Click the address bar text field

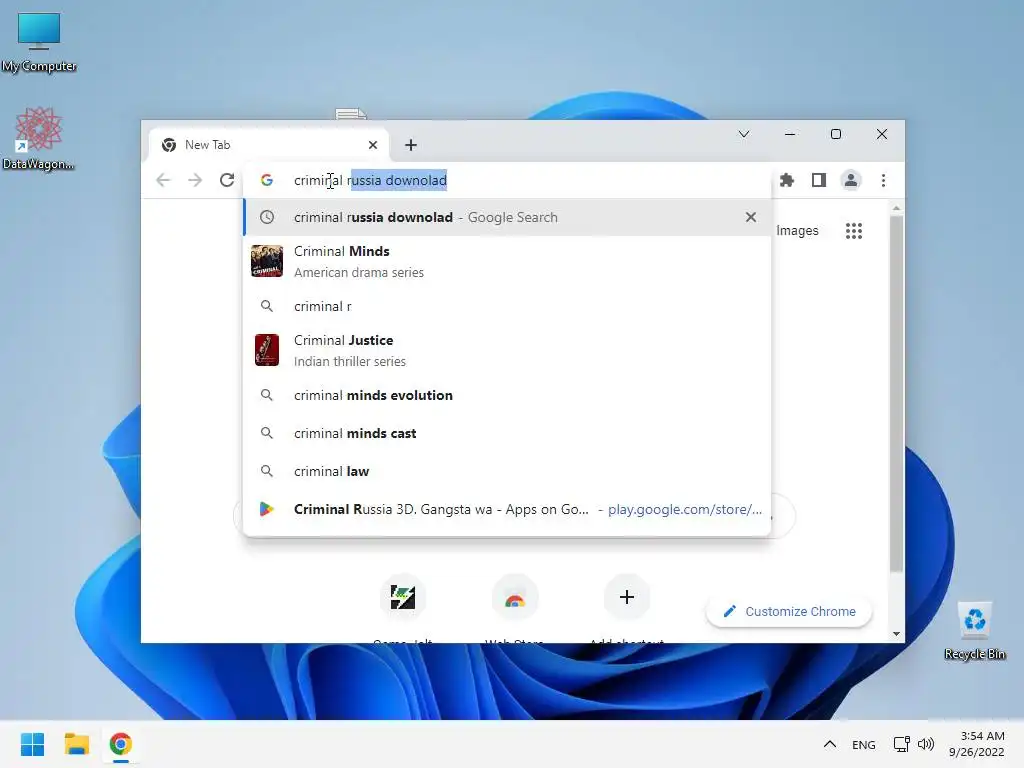[507, 180]
